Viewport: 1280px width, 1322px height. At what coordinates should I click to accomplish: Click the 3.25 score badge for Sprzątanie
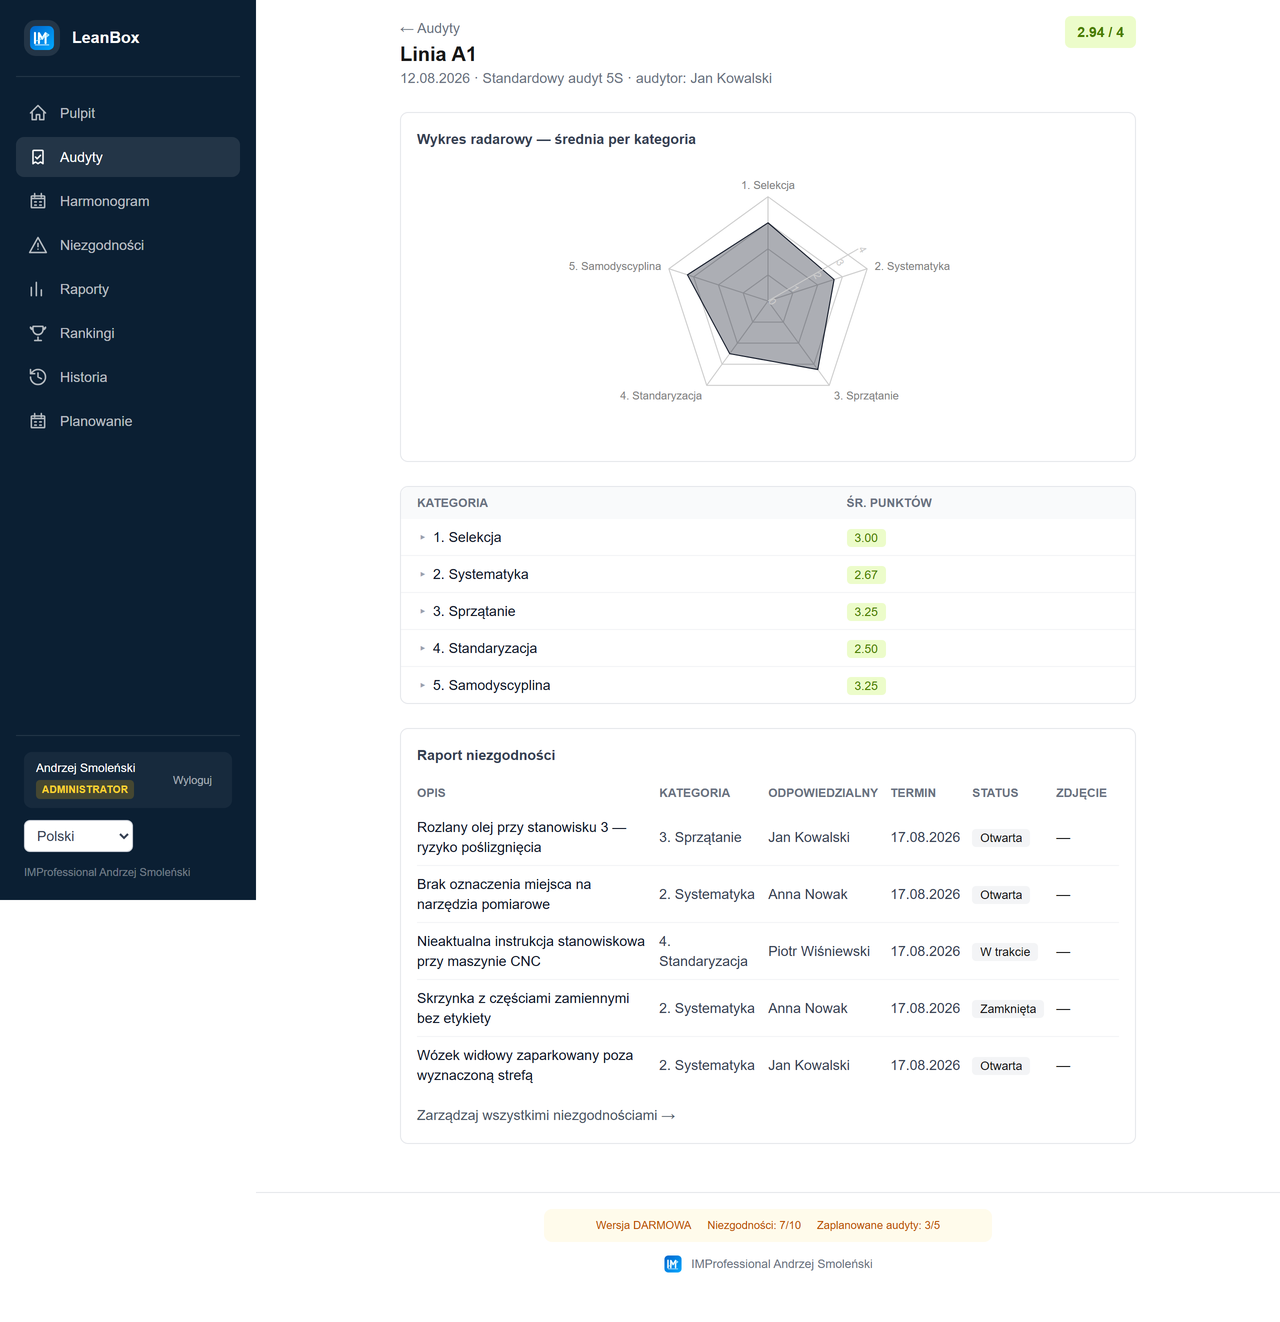click(x=866, y=612)
